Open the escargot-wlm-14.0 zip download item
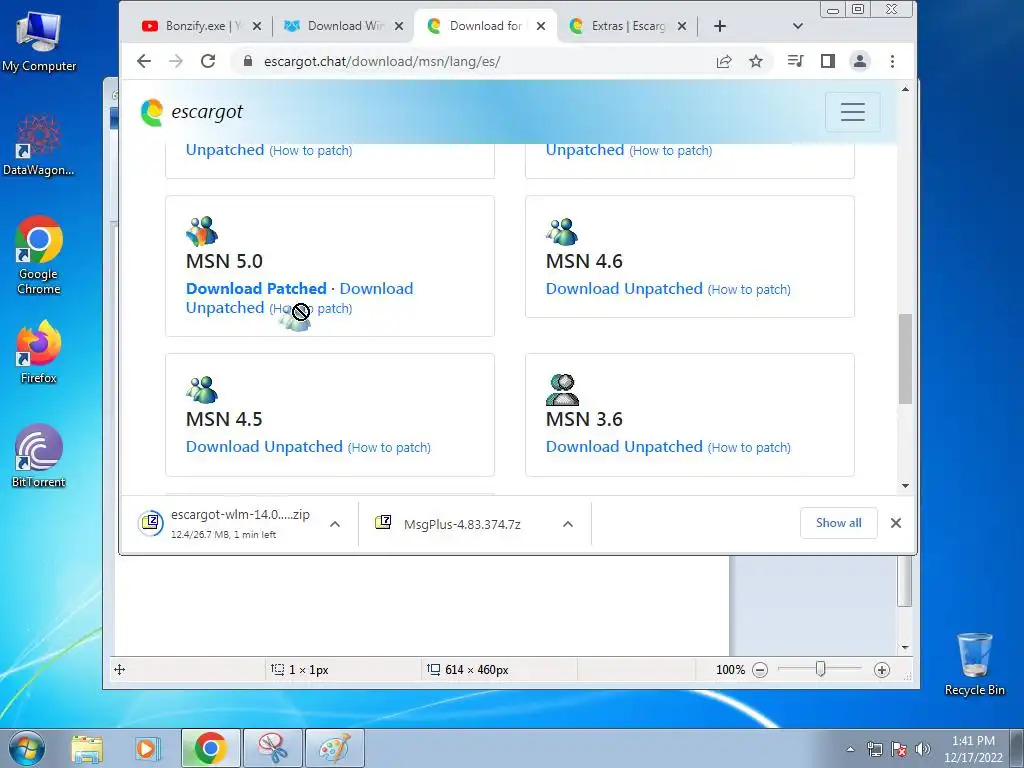 225,523
